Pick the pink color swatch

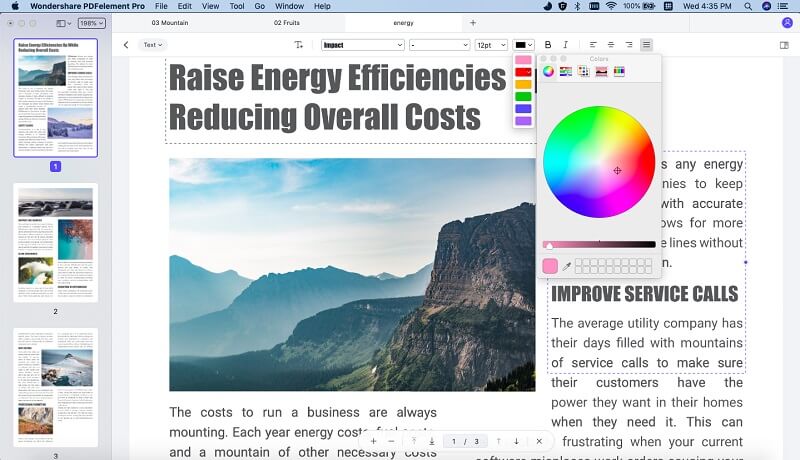pos(523,60)
